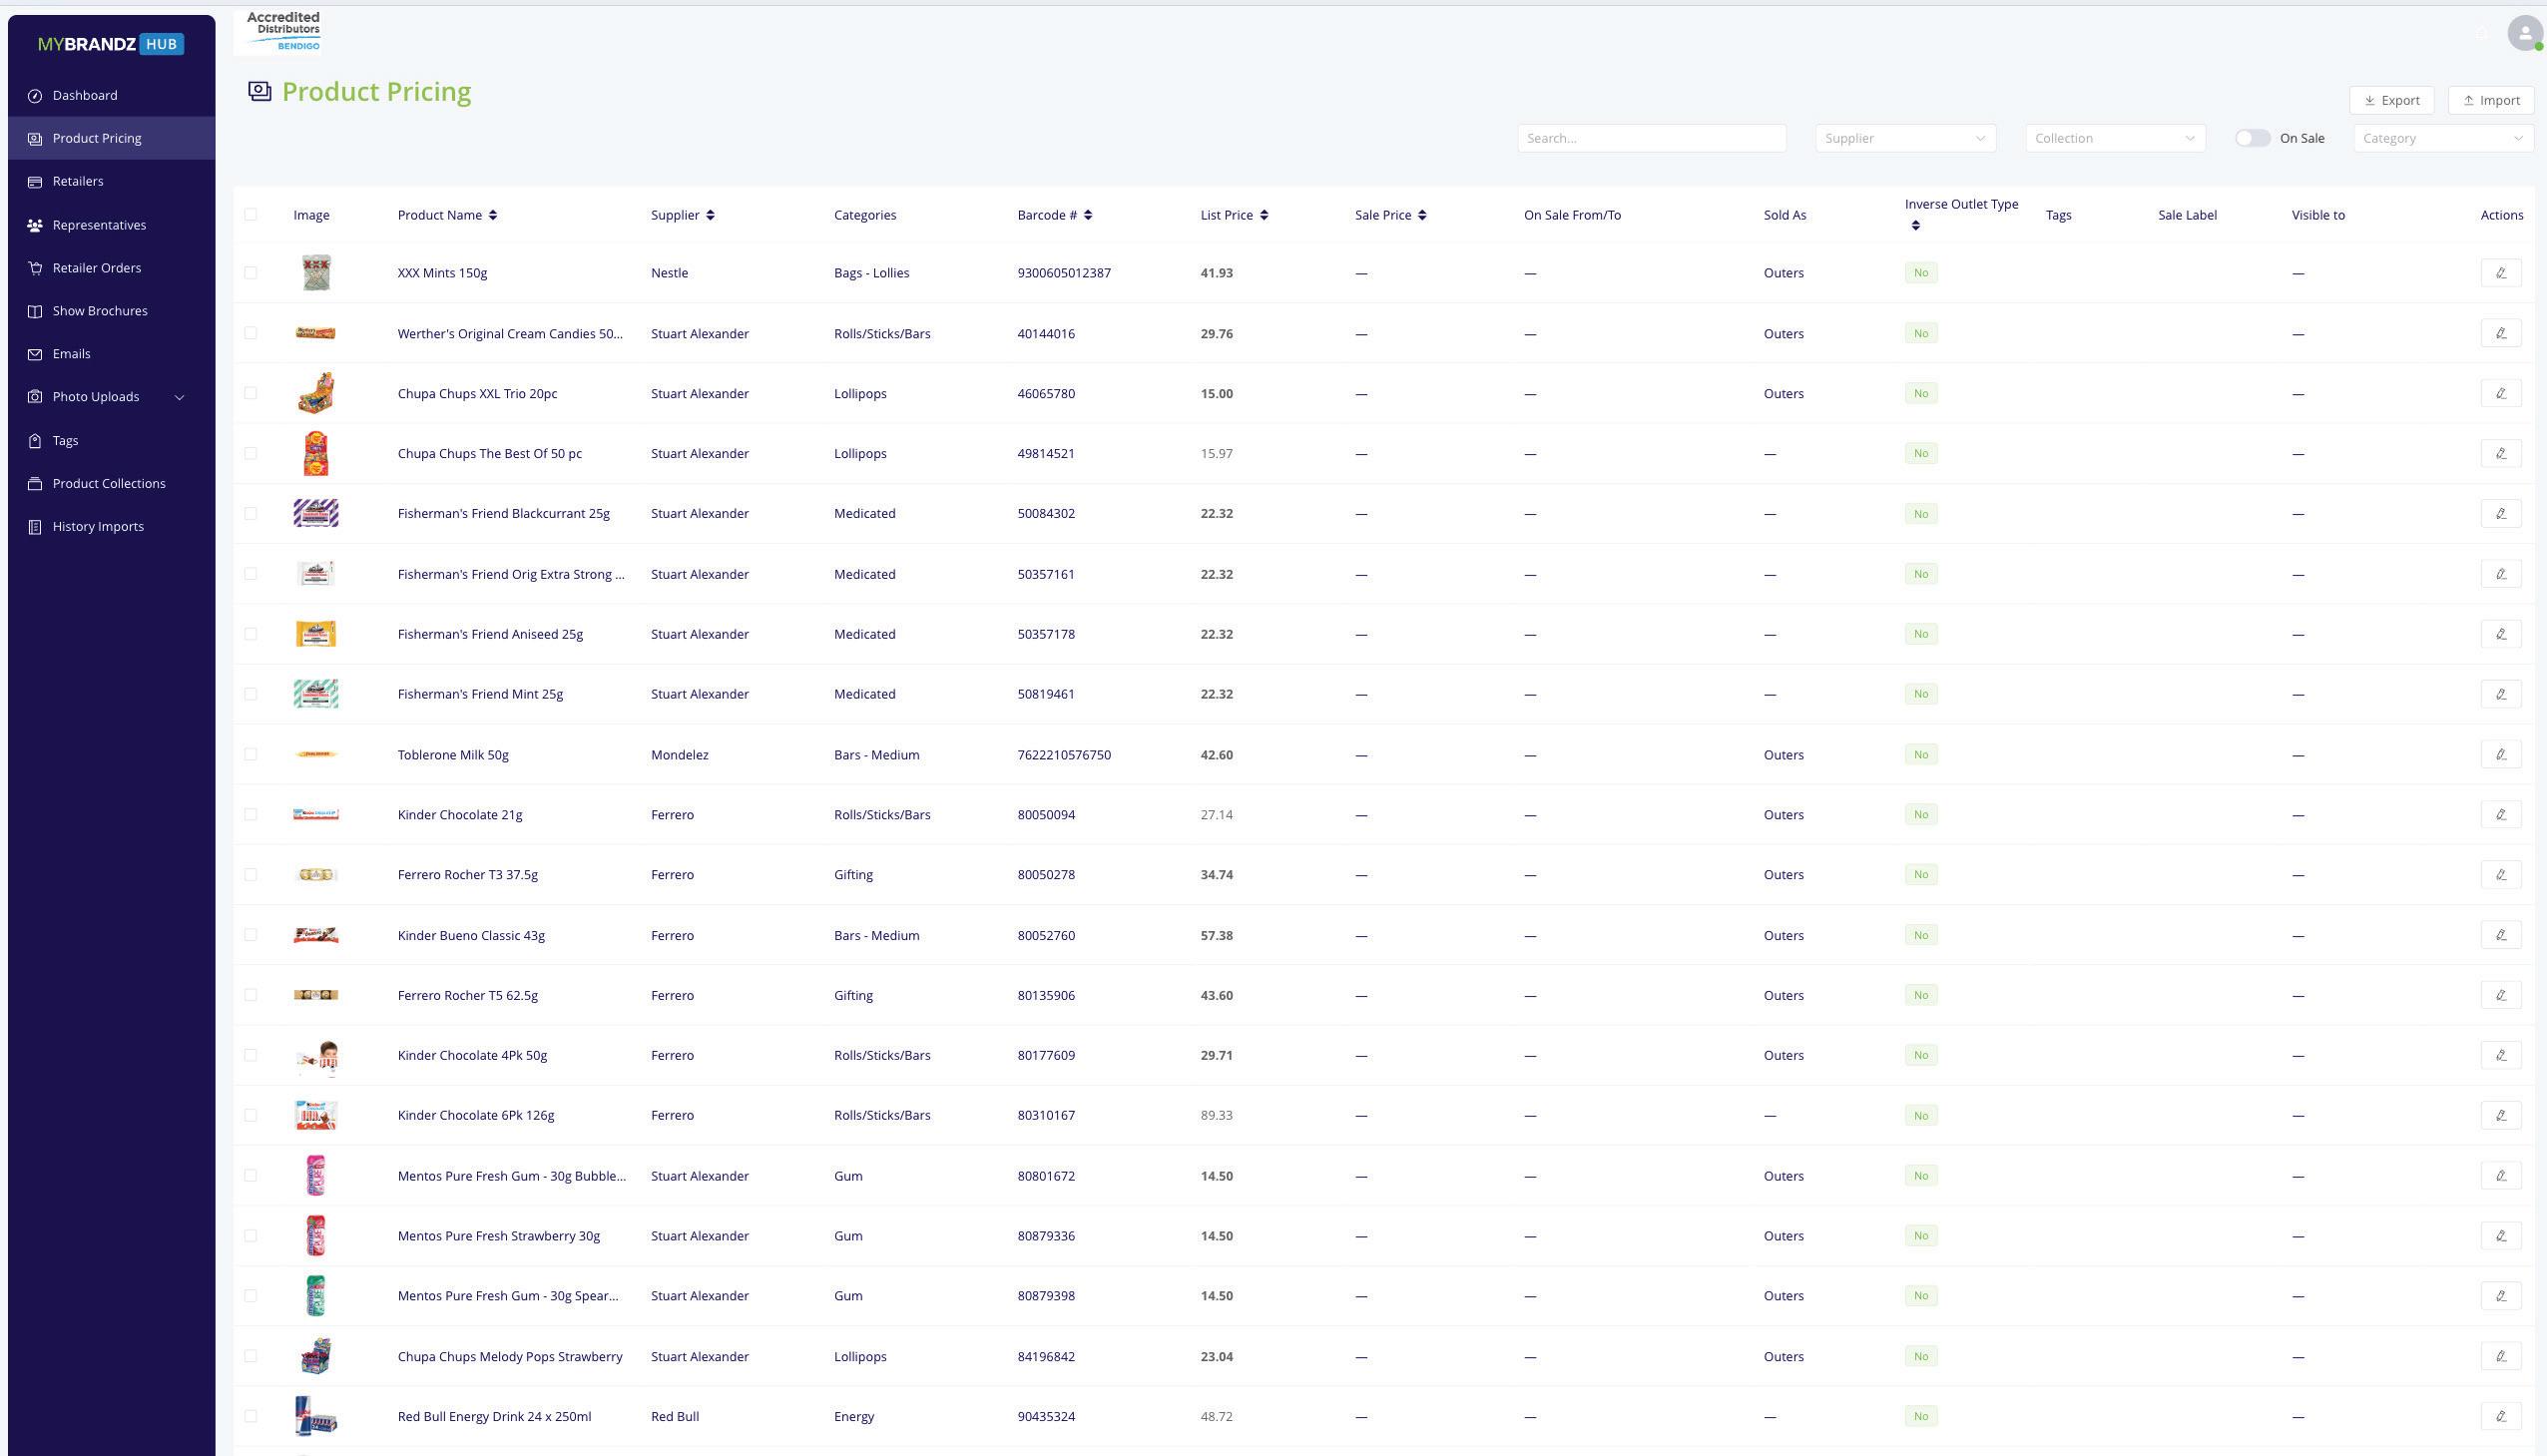Click the edit icon for XXX Mints 150g
This screenshot has height=1456, width=2547.
point(2500,273)
